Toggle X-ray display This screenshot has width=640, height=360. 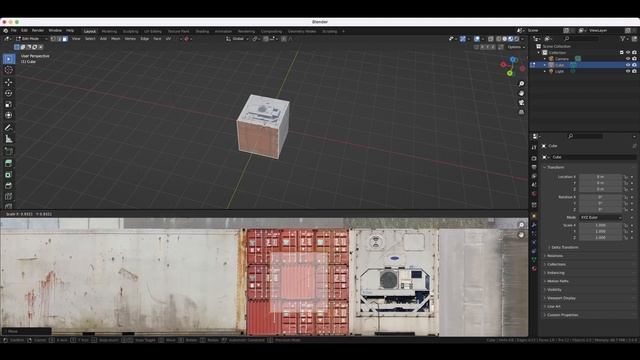491,39
